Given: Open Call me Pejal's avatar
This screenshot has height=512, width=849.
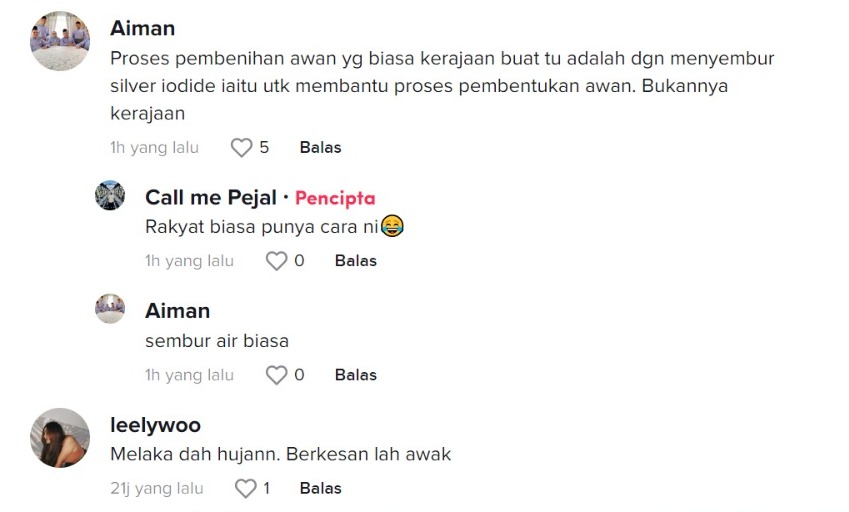Looking at the screenshot, I should coord(110,195).
